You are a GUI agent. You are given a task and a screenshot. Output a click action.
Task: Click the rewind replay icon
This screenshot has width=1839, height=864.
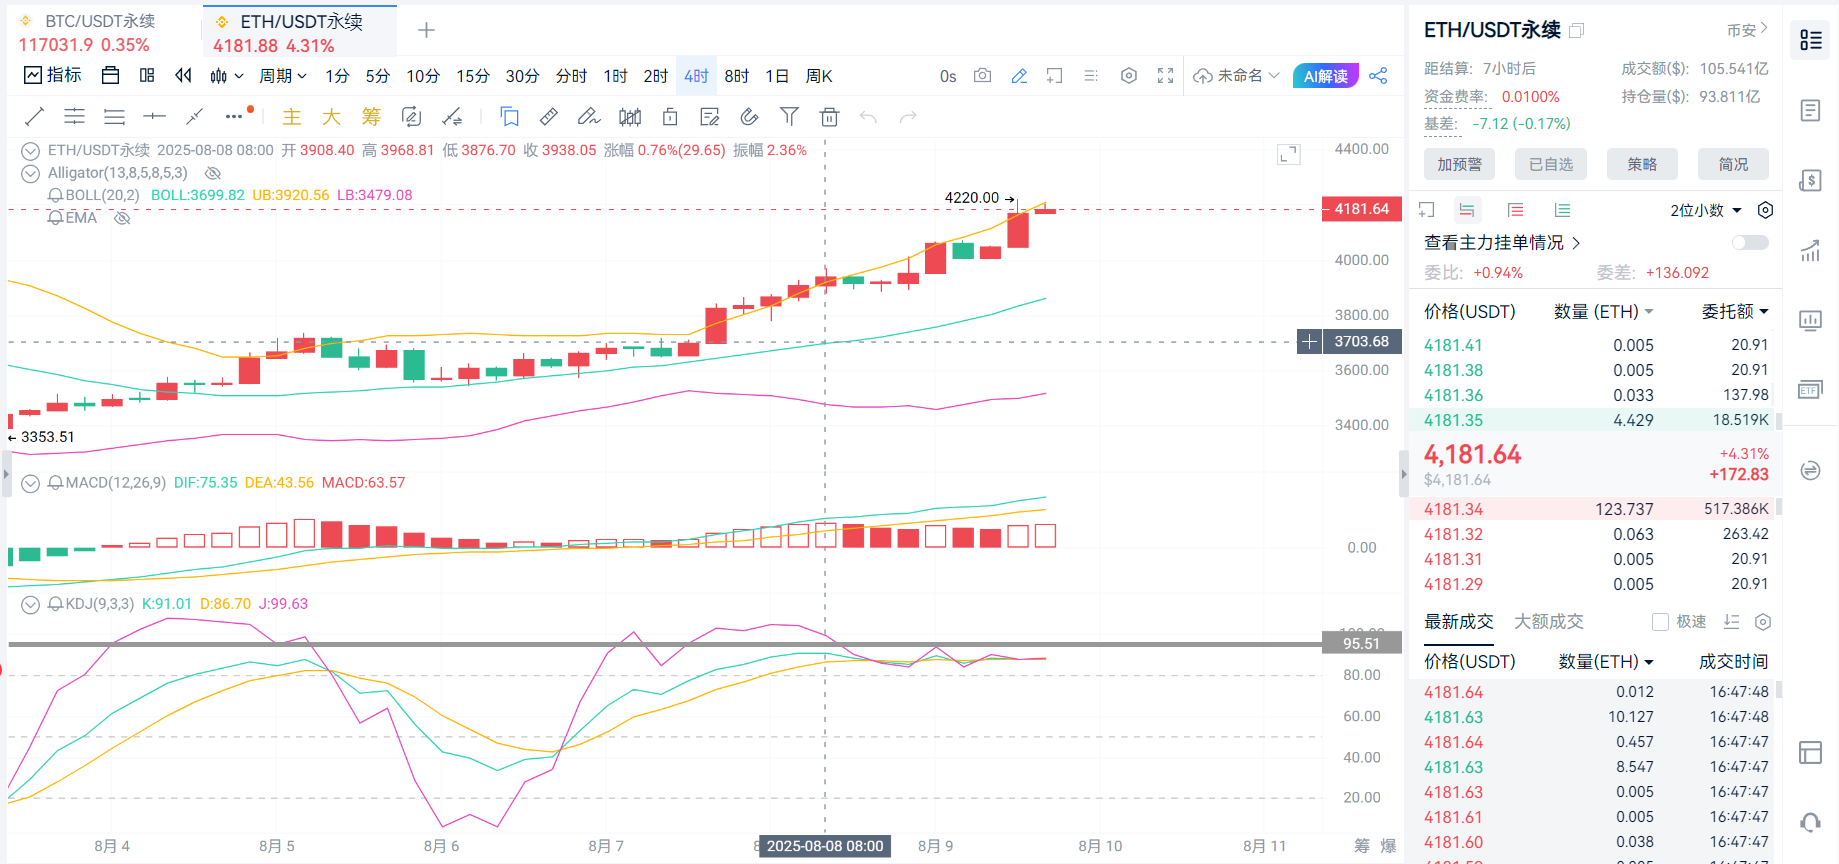183,75
